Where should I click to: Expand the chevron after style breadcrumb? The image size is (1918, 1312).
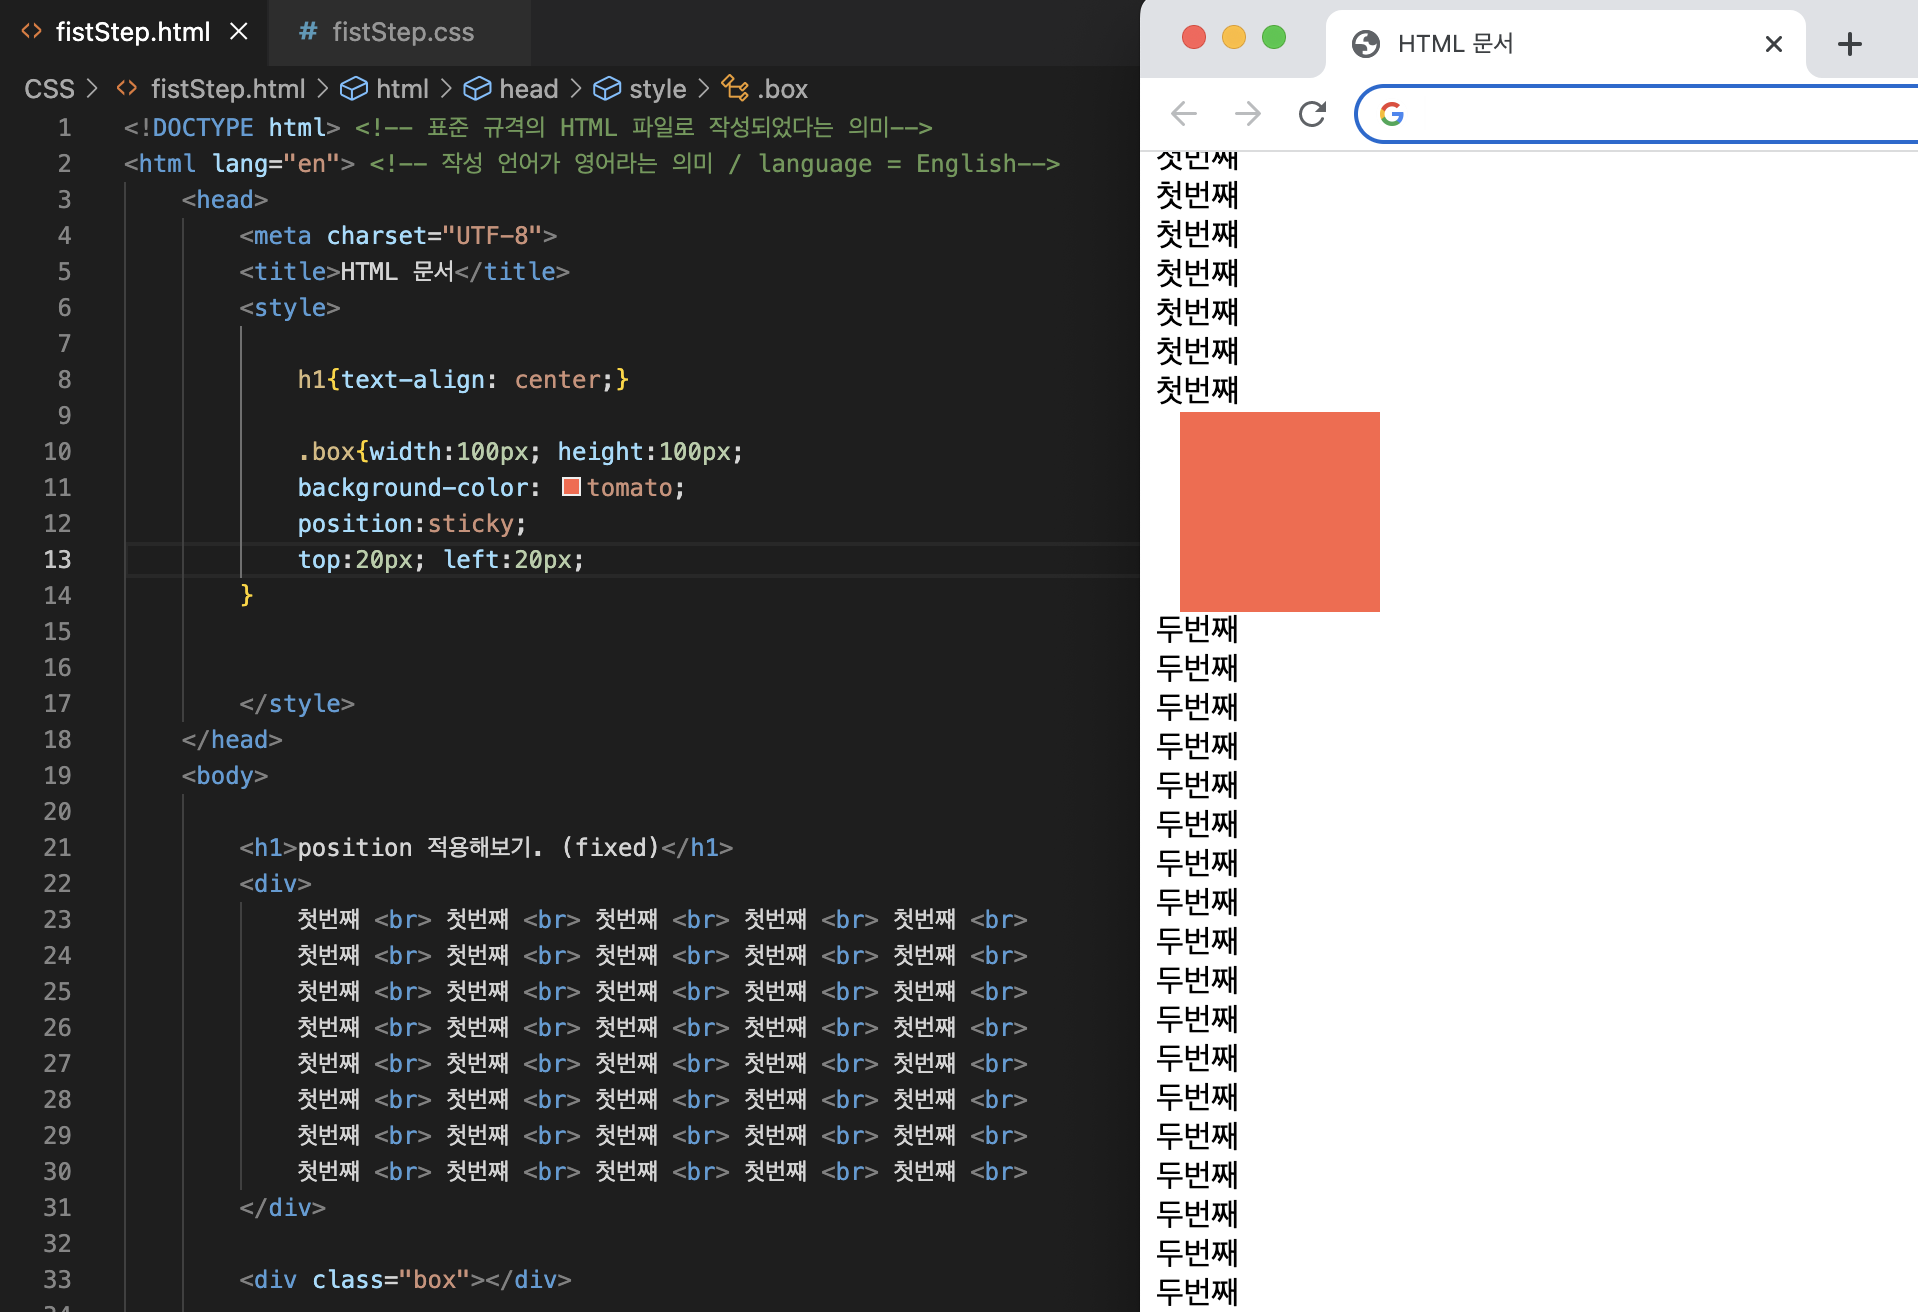point(704,89)
